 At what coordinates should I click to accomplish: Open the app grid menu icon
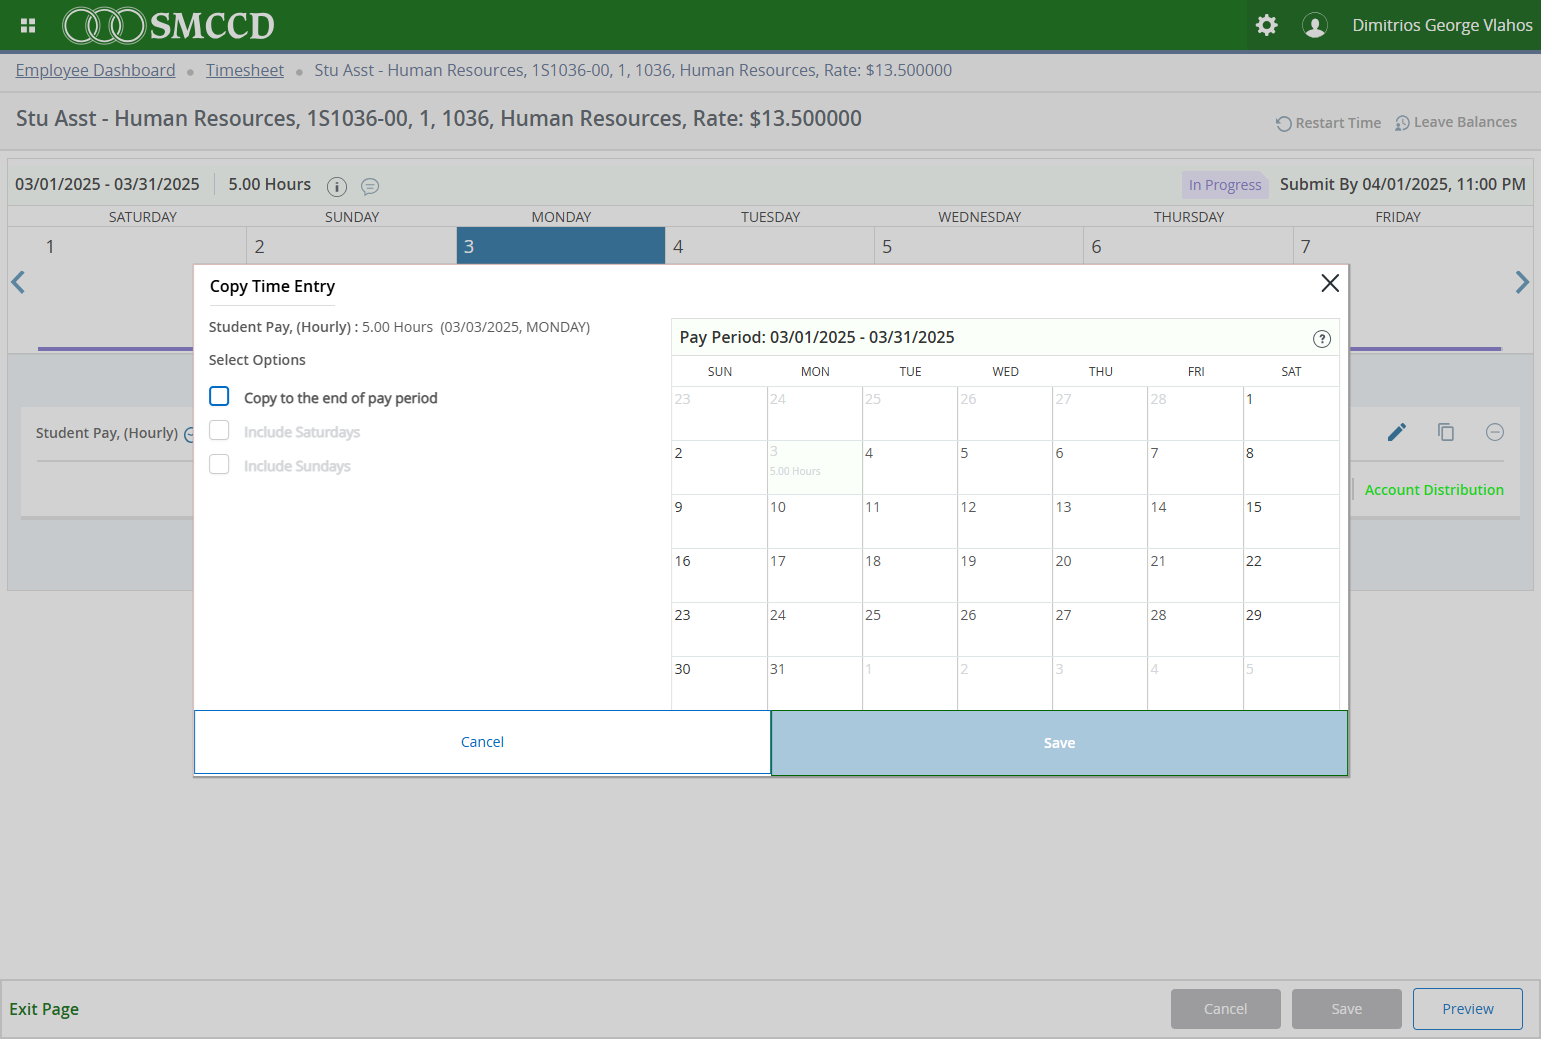tap(28, 25)
